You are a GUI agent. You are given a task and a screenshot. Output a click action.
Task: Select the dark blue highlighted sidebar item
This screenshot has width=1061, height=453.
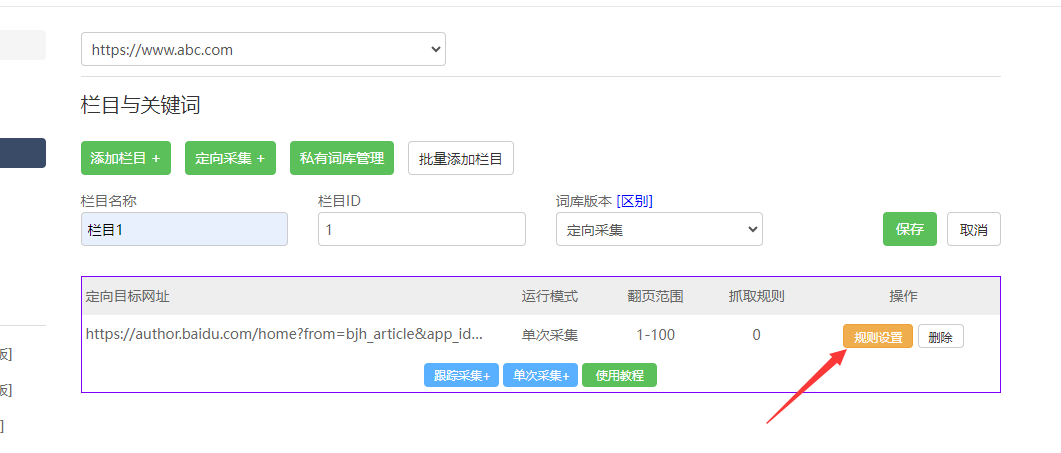(22, 153)
